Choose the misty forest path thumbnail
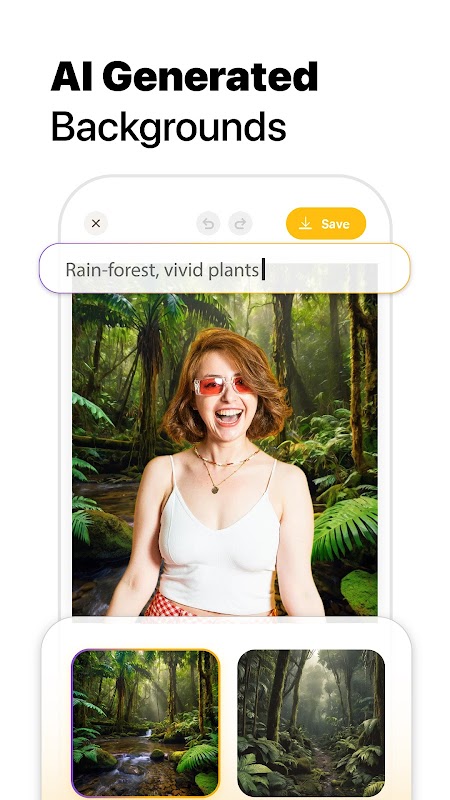 tap(311, 723)
